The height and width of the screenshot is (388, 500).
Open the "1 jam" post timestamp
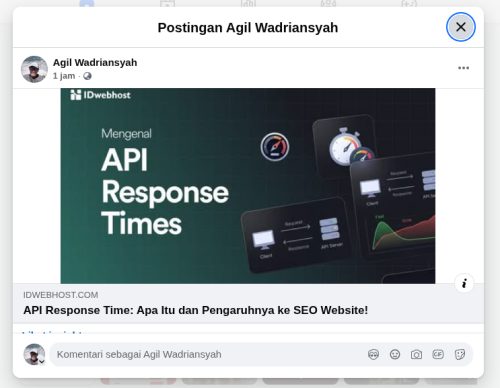tap(64, 76)
